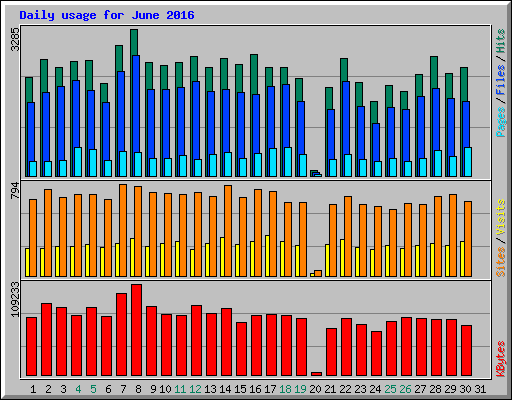Click the red KBytes bar for day 30
Screen dimensions: 512x400
click(x=466, y=351)
